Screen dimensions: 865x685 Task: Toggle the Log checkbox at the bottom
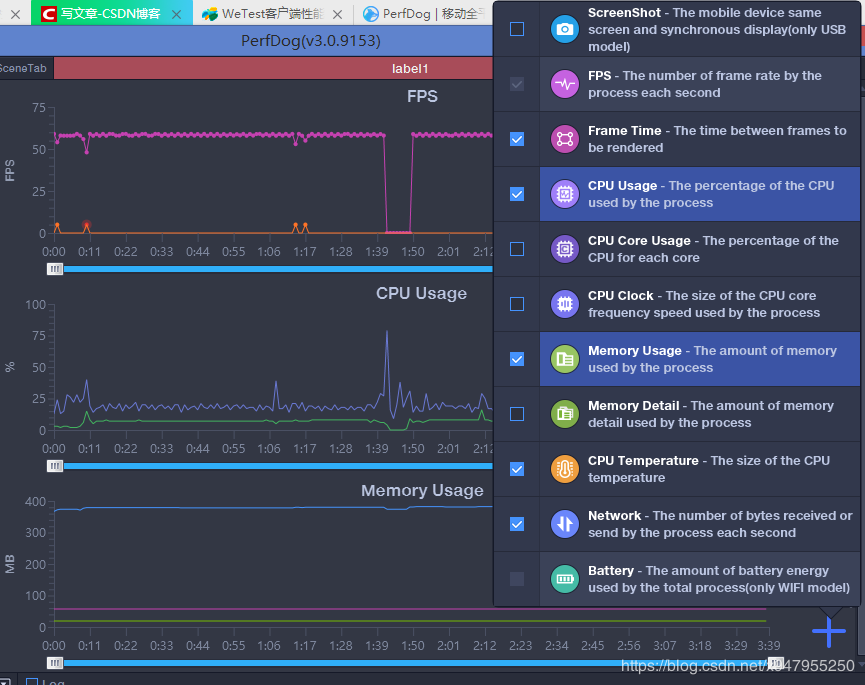click(x=32, y=682)
